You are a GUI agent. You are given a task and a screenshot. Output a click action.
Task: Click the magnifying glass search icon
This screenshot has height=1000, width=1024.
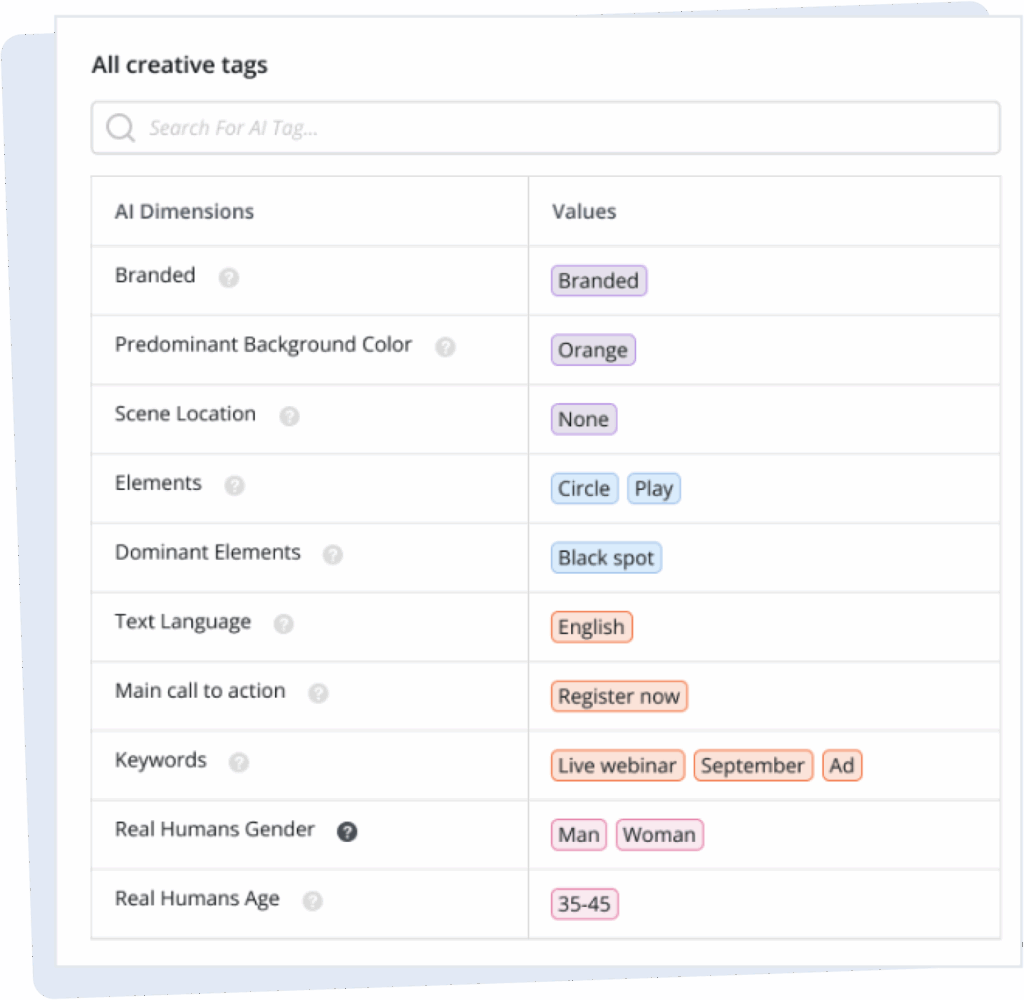[x=120, y=127]
